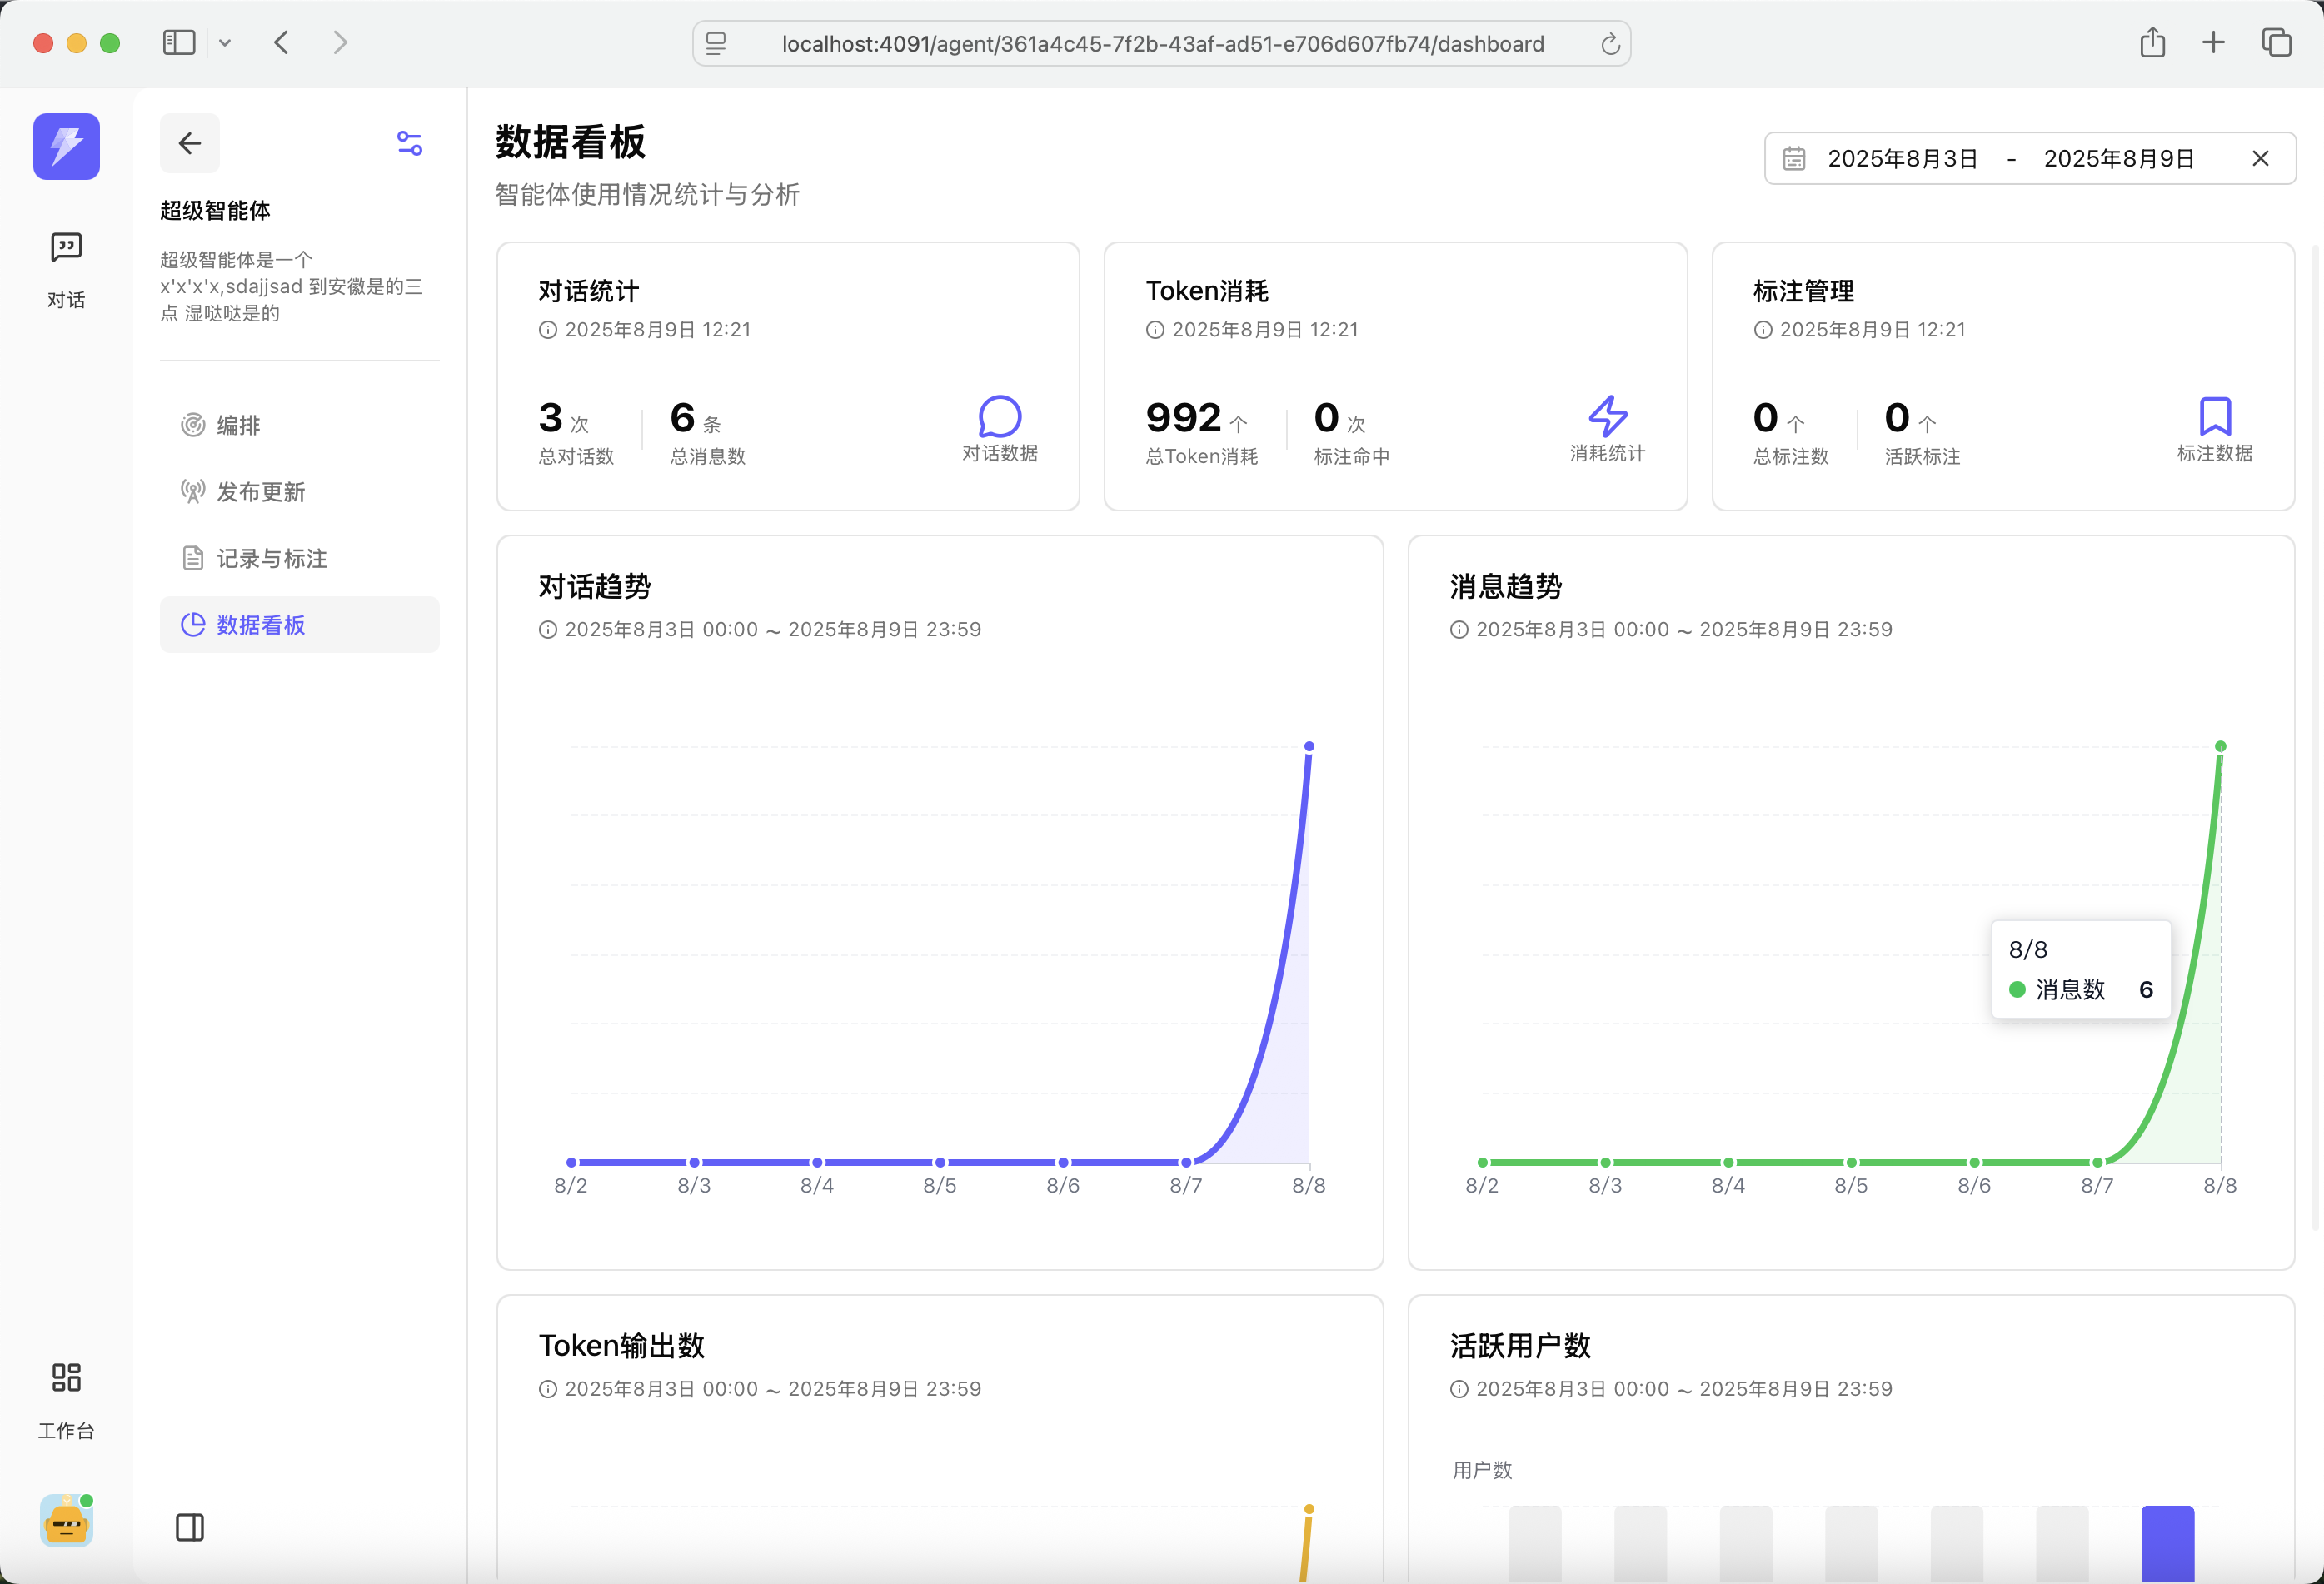Screen dimensions: 2324x1584
Task: Click info icon under 对话趋势 title
Action: [548, 630]
